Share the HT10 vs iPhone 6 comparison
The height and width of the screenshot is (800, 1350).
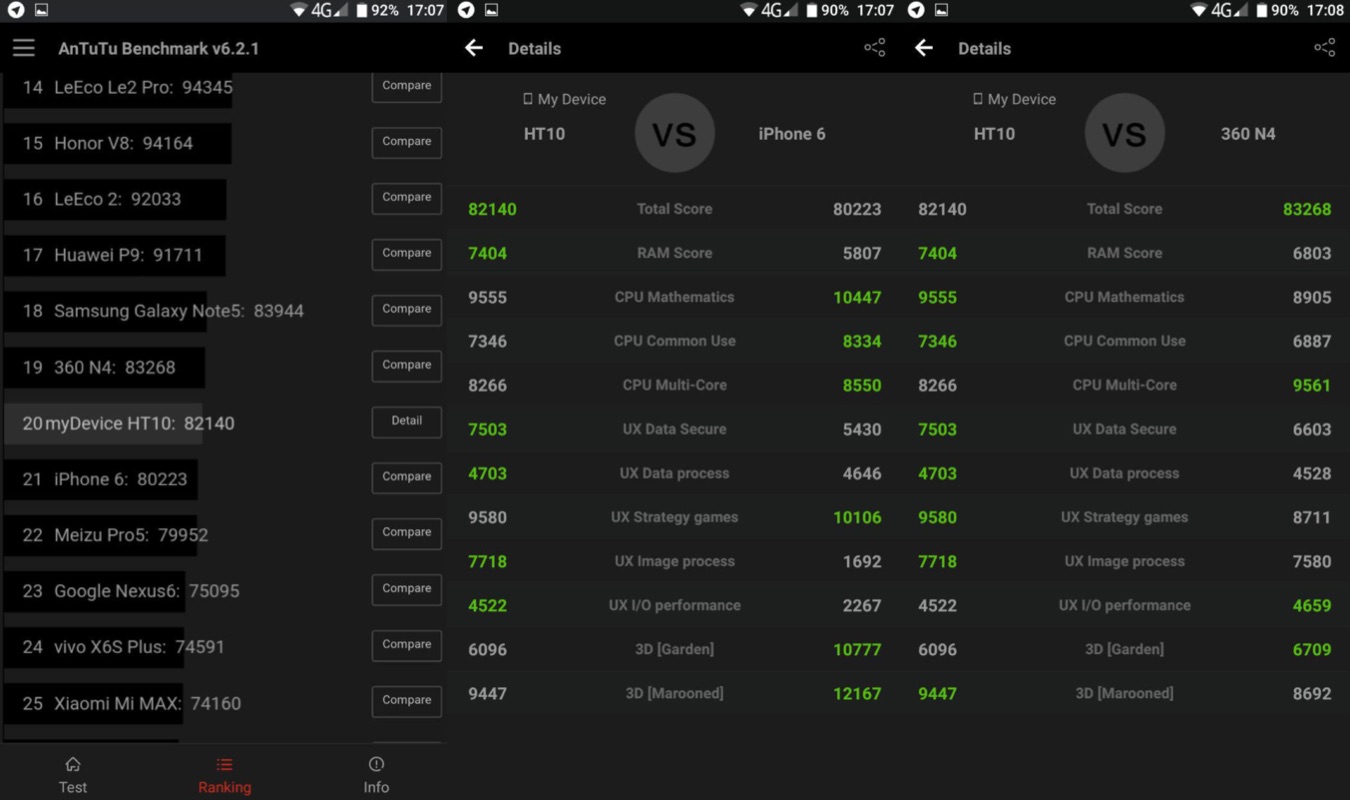pyautogui.click(x=875, y=48)
